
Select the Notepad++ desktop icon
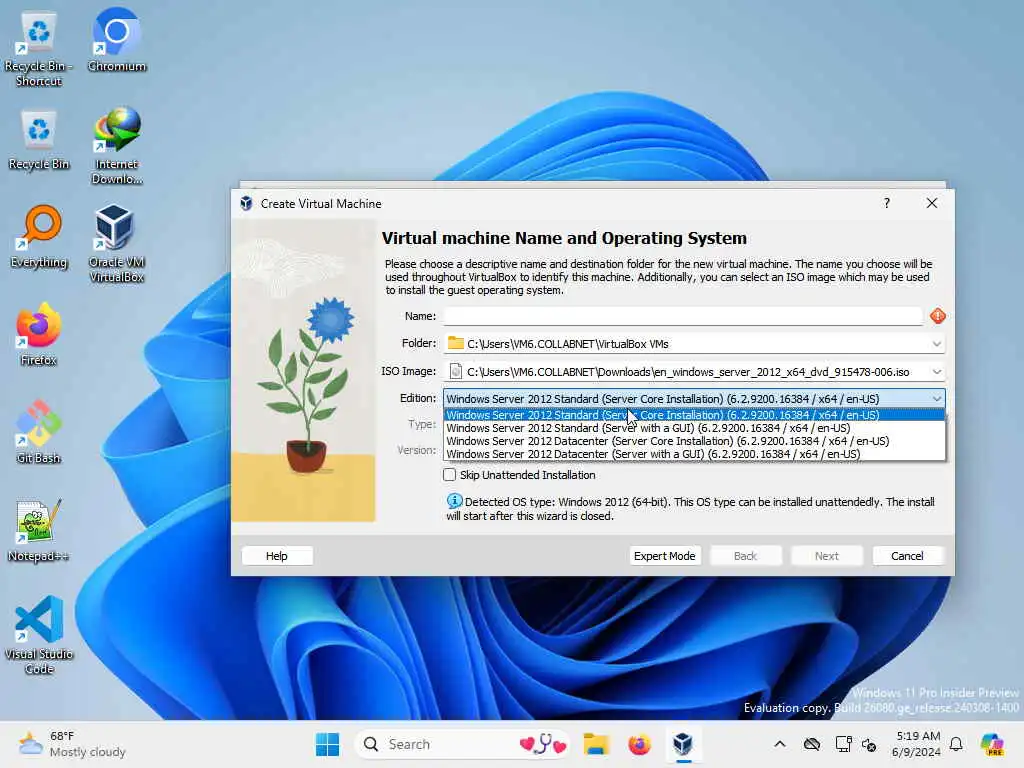[x=39, y=530]
